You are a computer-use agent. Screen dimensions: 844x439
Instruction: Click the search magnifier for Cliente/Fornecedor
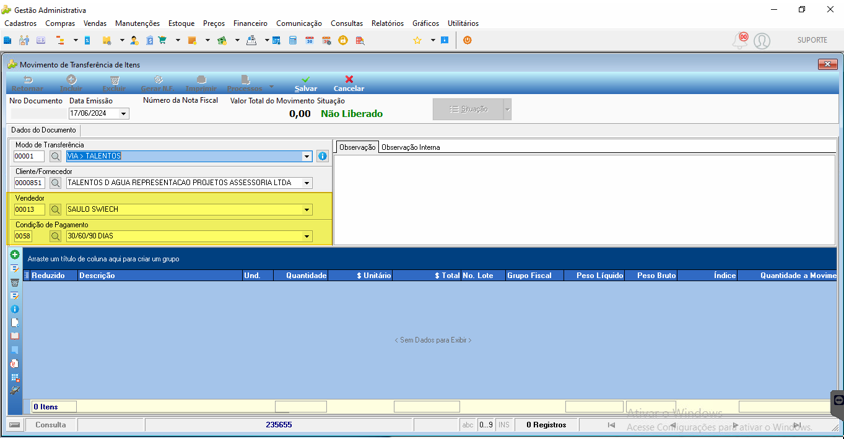click(x=55, y=183)
